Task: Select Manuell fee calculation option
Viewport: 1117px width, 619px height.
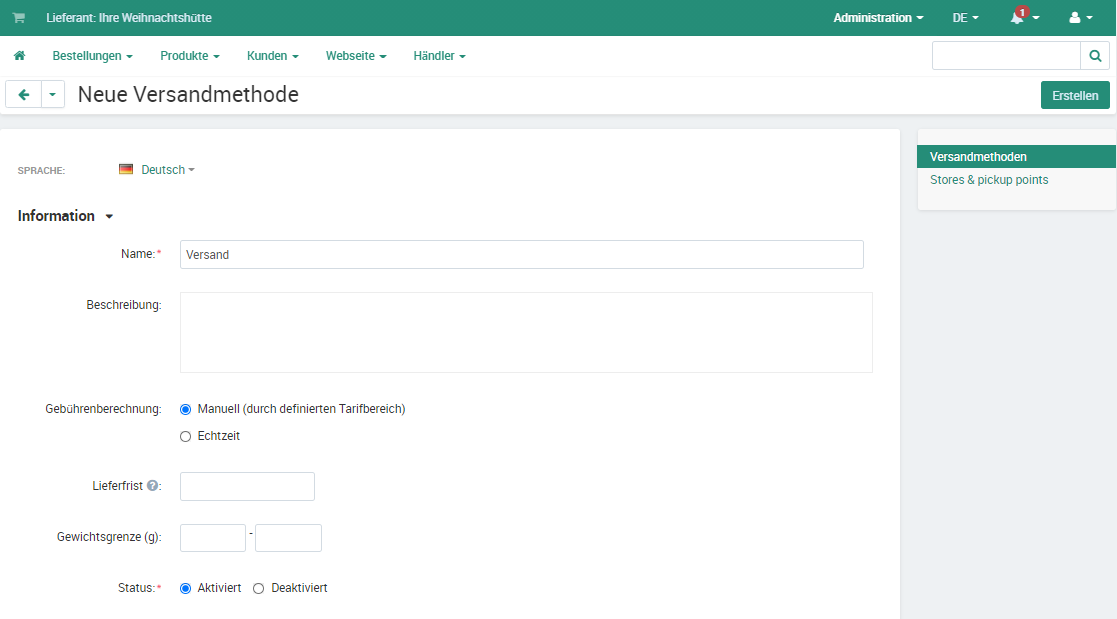Action: click(185, 410)
